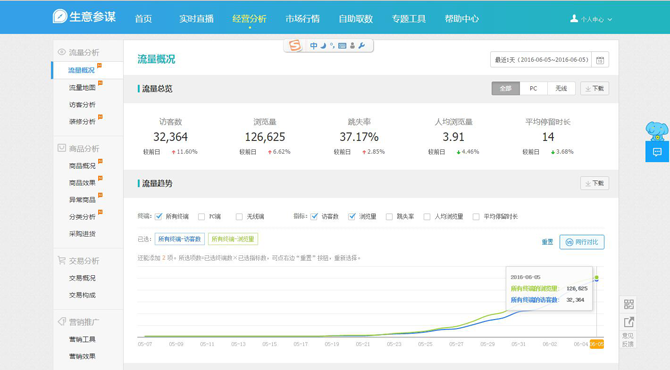Click the 访客数 value 32,364

click(170, 137)
